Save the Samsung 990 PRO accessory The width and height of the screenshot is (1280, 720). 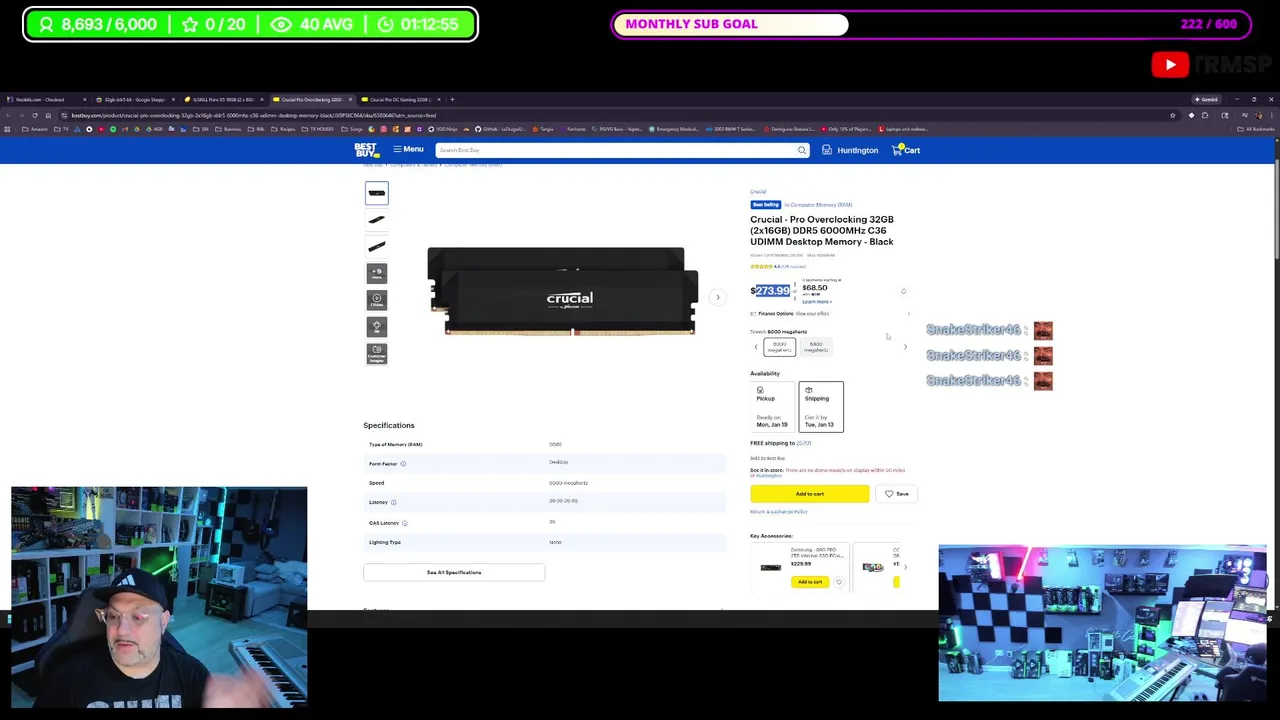839,582
